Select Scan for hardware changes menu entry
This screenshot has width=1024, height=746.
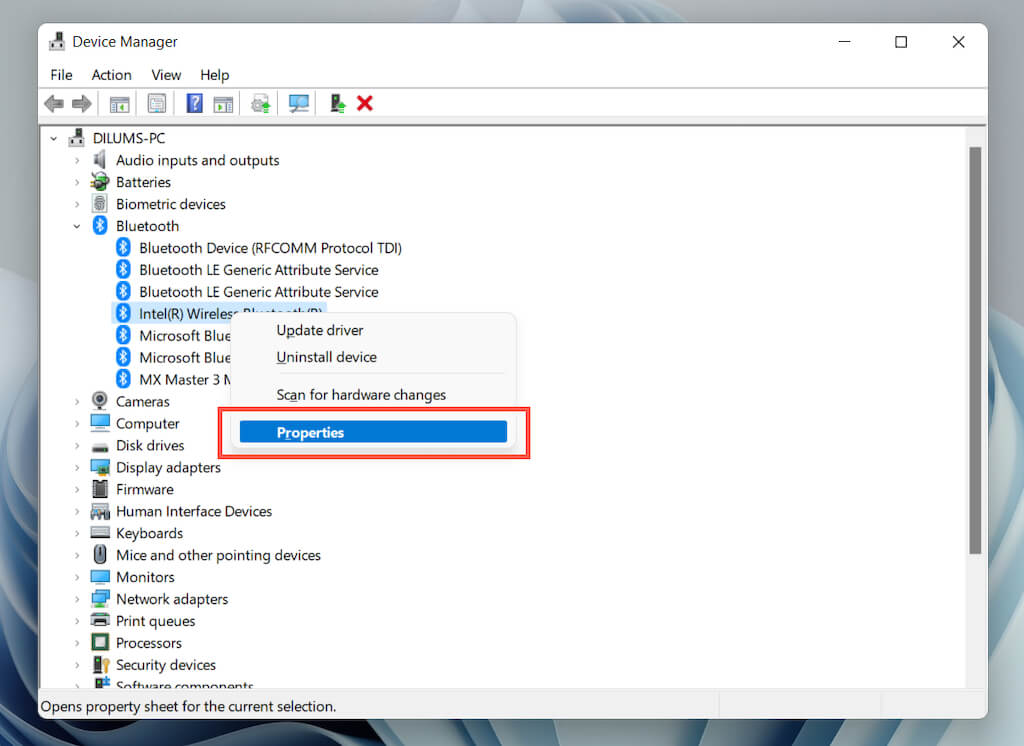pyautogui.click(x=373, y=395)
